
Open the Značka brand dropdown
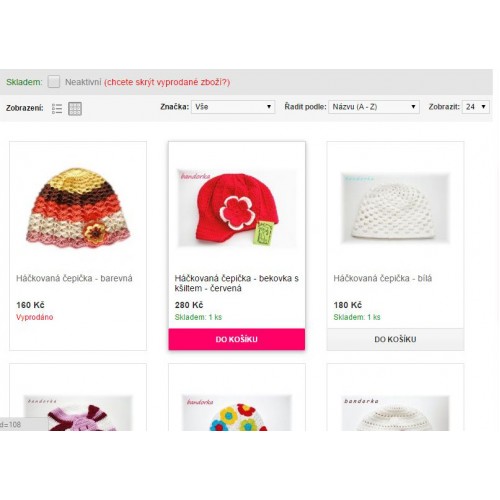[x=233, y=107]
